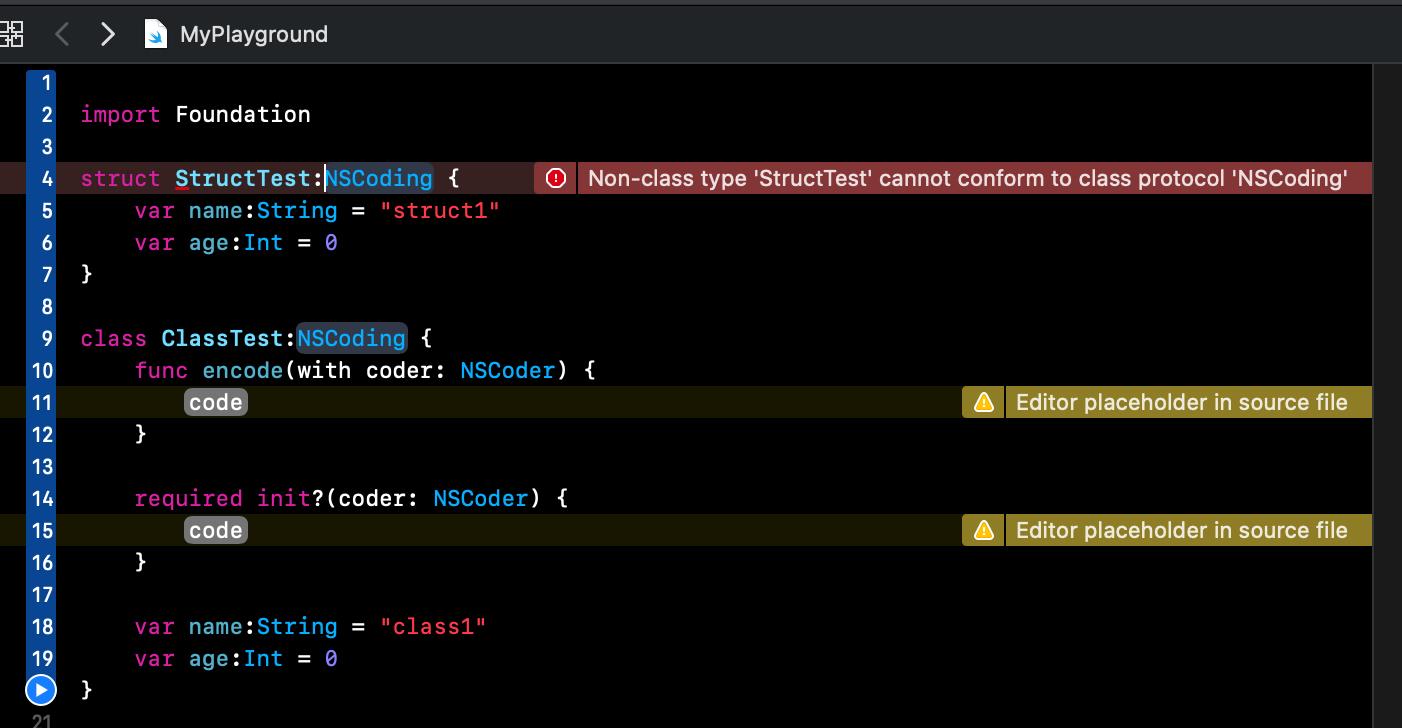Click the encode function name

pos(243,370)
